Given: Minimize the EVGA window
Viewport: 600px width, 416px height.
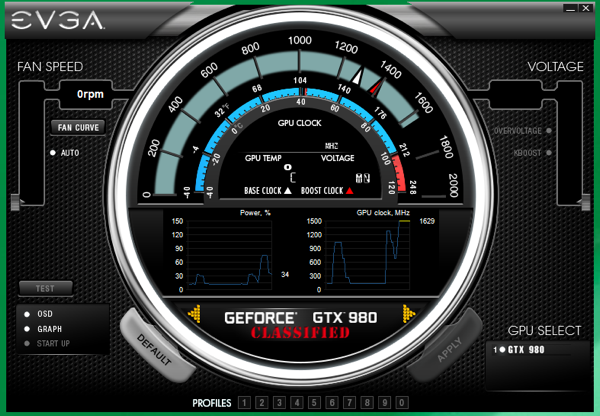Looking at the screenshot, I should 571,8.
